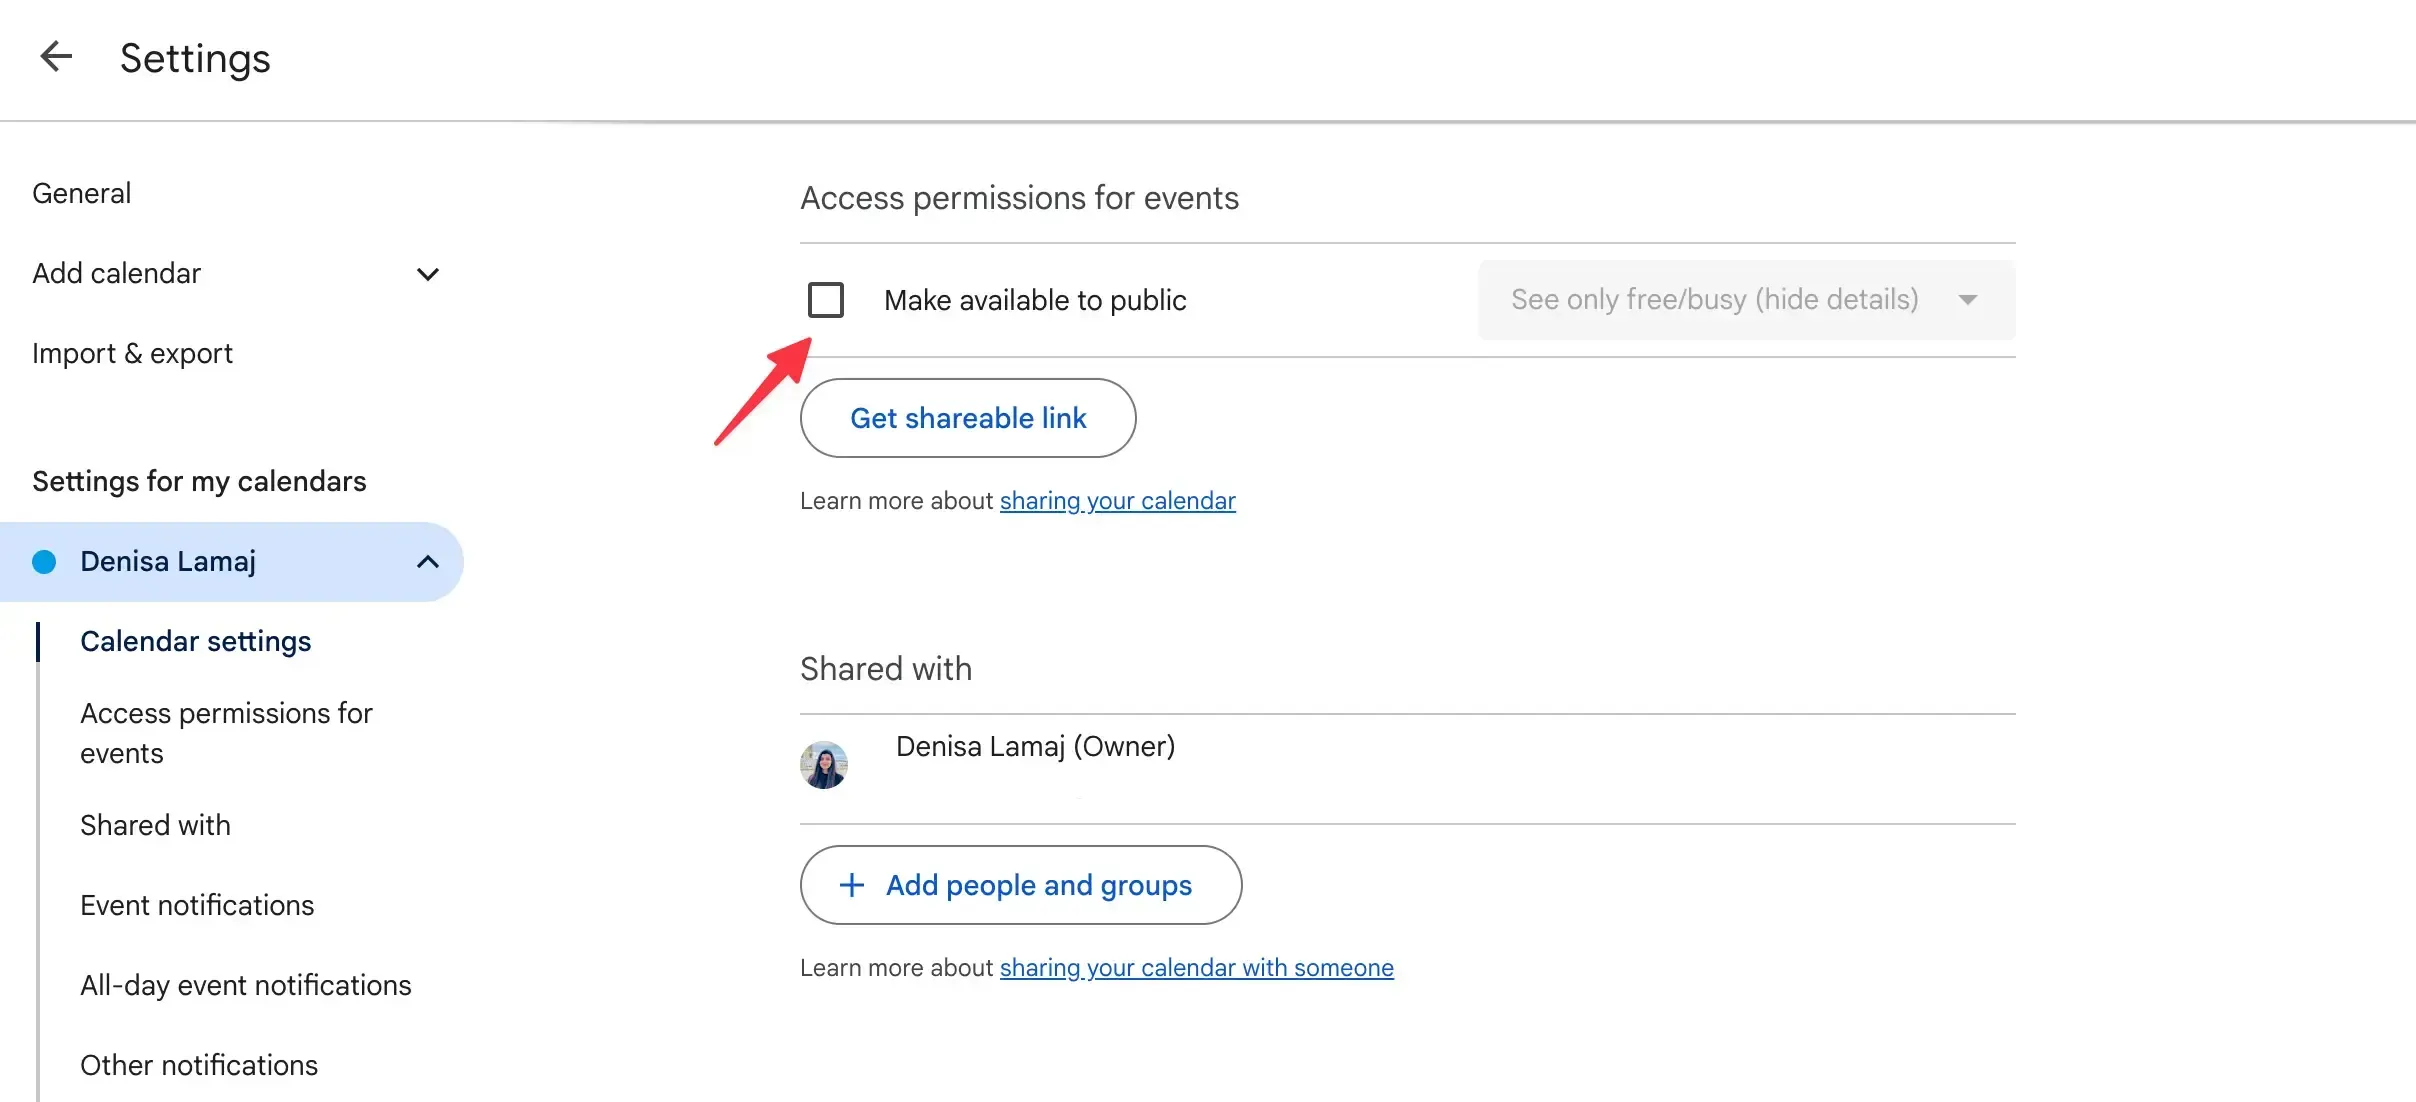Open the sharing your calendar with someone link

coord(1196,967)
